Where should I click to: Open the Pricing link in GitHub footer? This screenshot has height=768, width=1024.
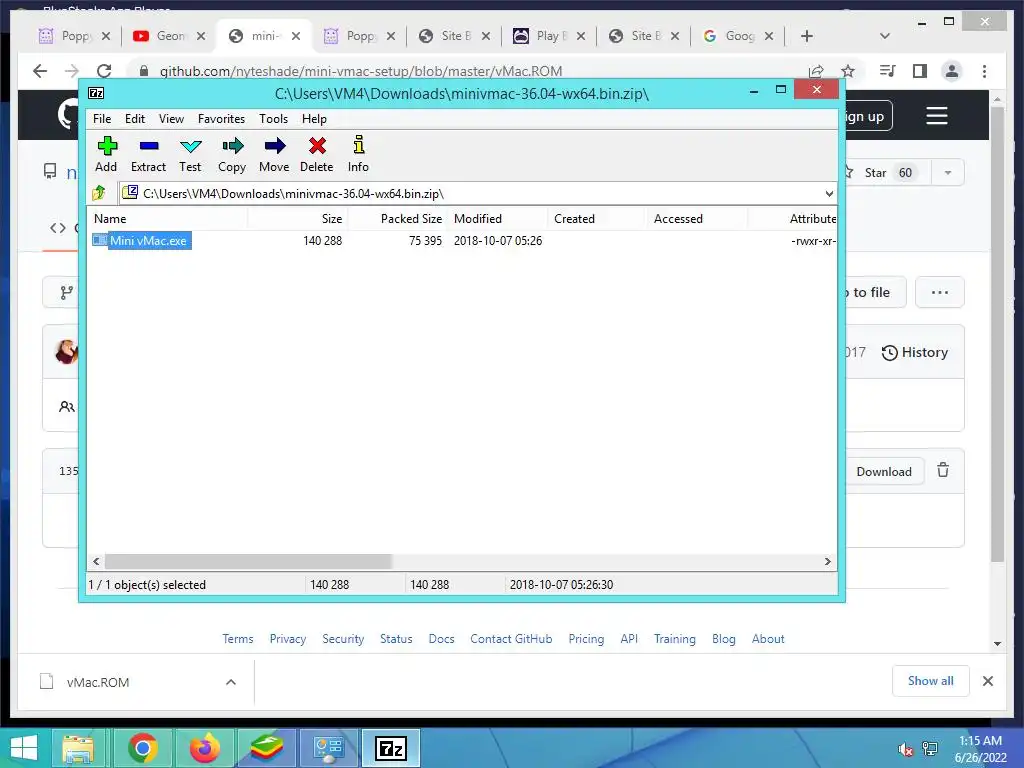tap(586, 639)
